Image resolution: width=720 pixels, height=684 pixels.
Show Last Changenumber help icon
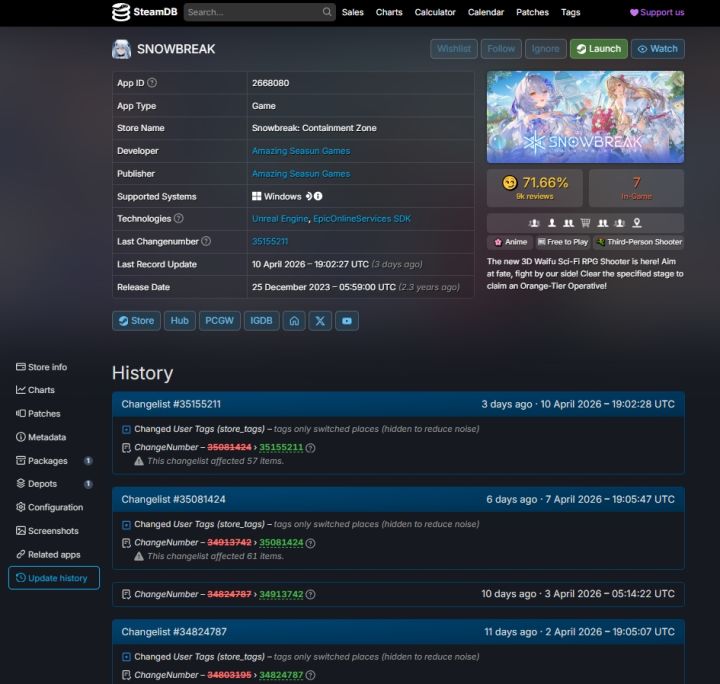(x=206, y=241)
